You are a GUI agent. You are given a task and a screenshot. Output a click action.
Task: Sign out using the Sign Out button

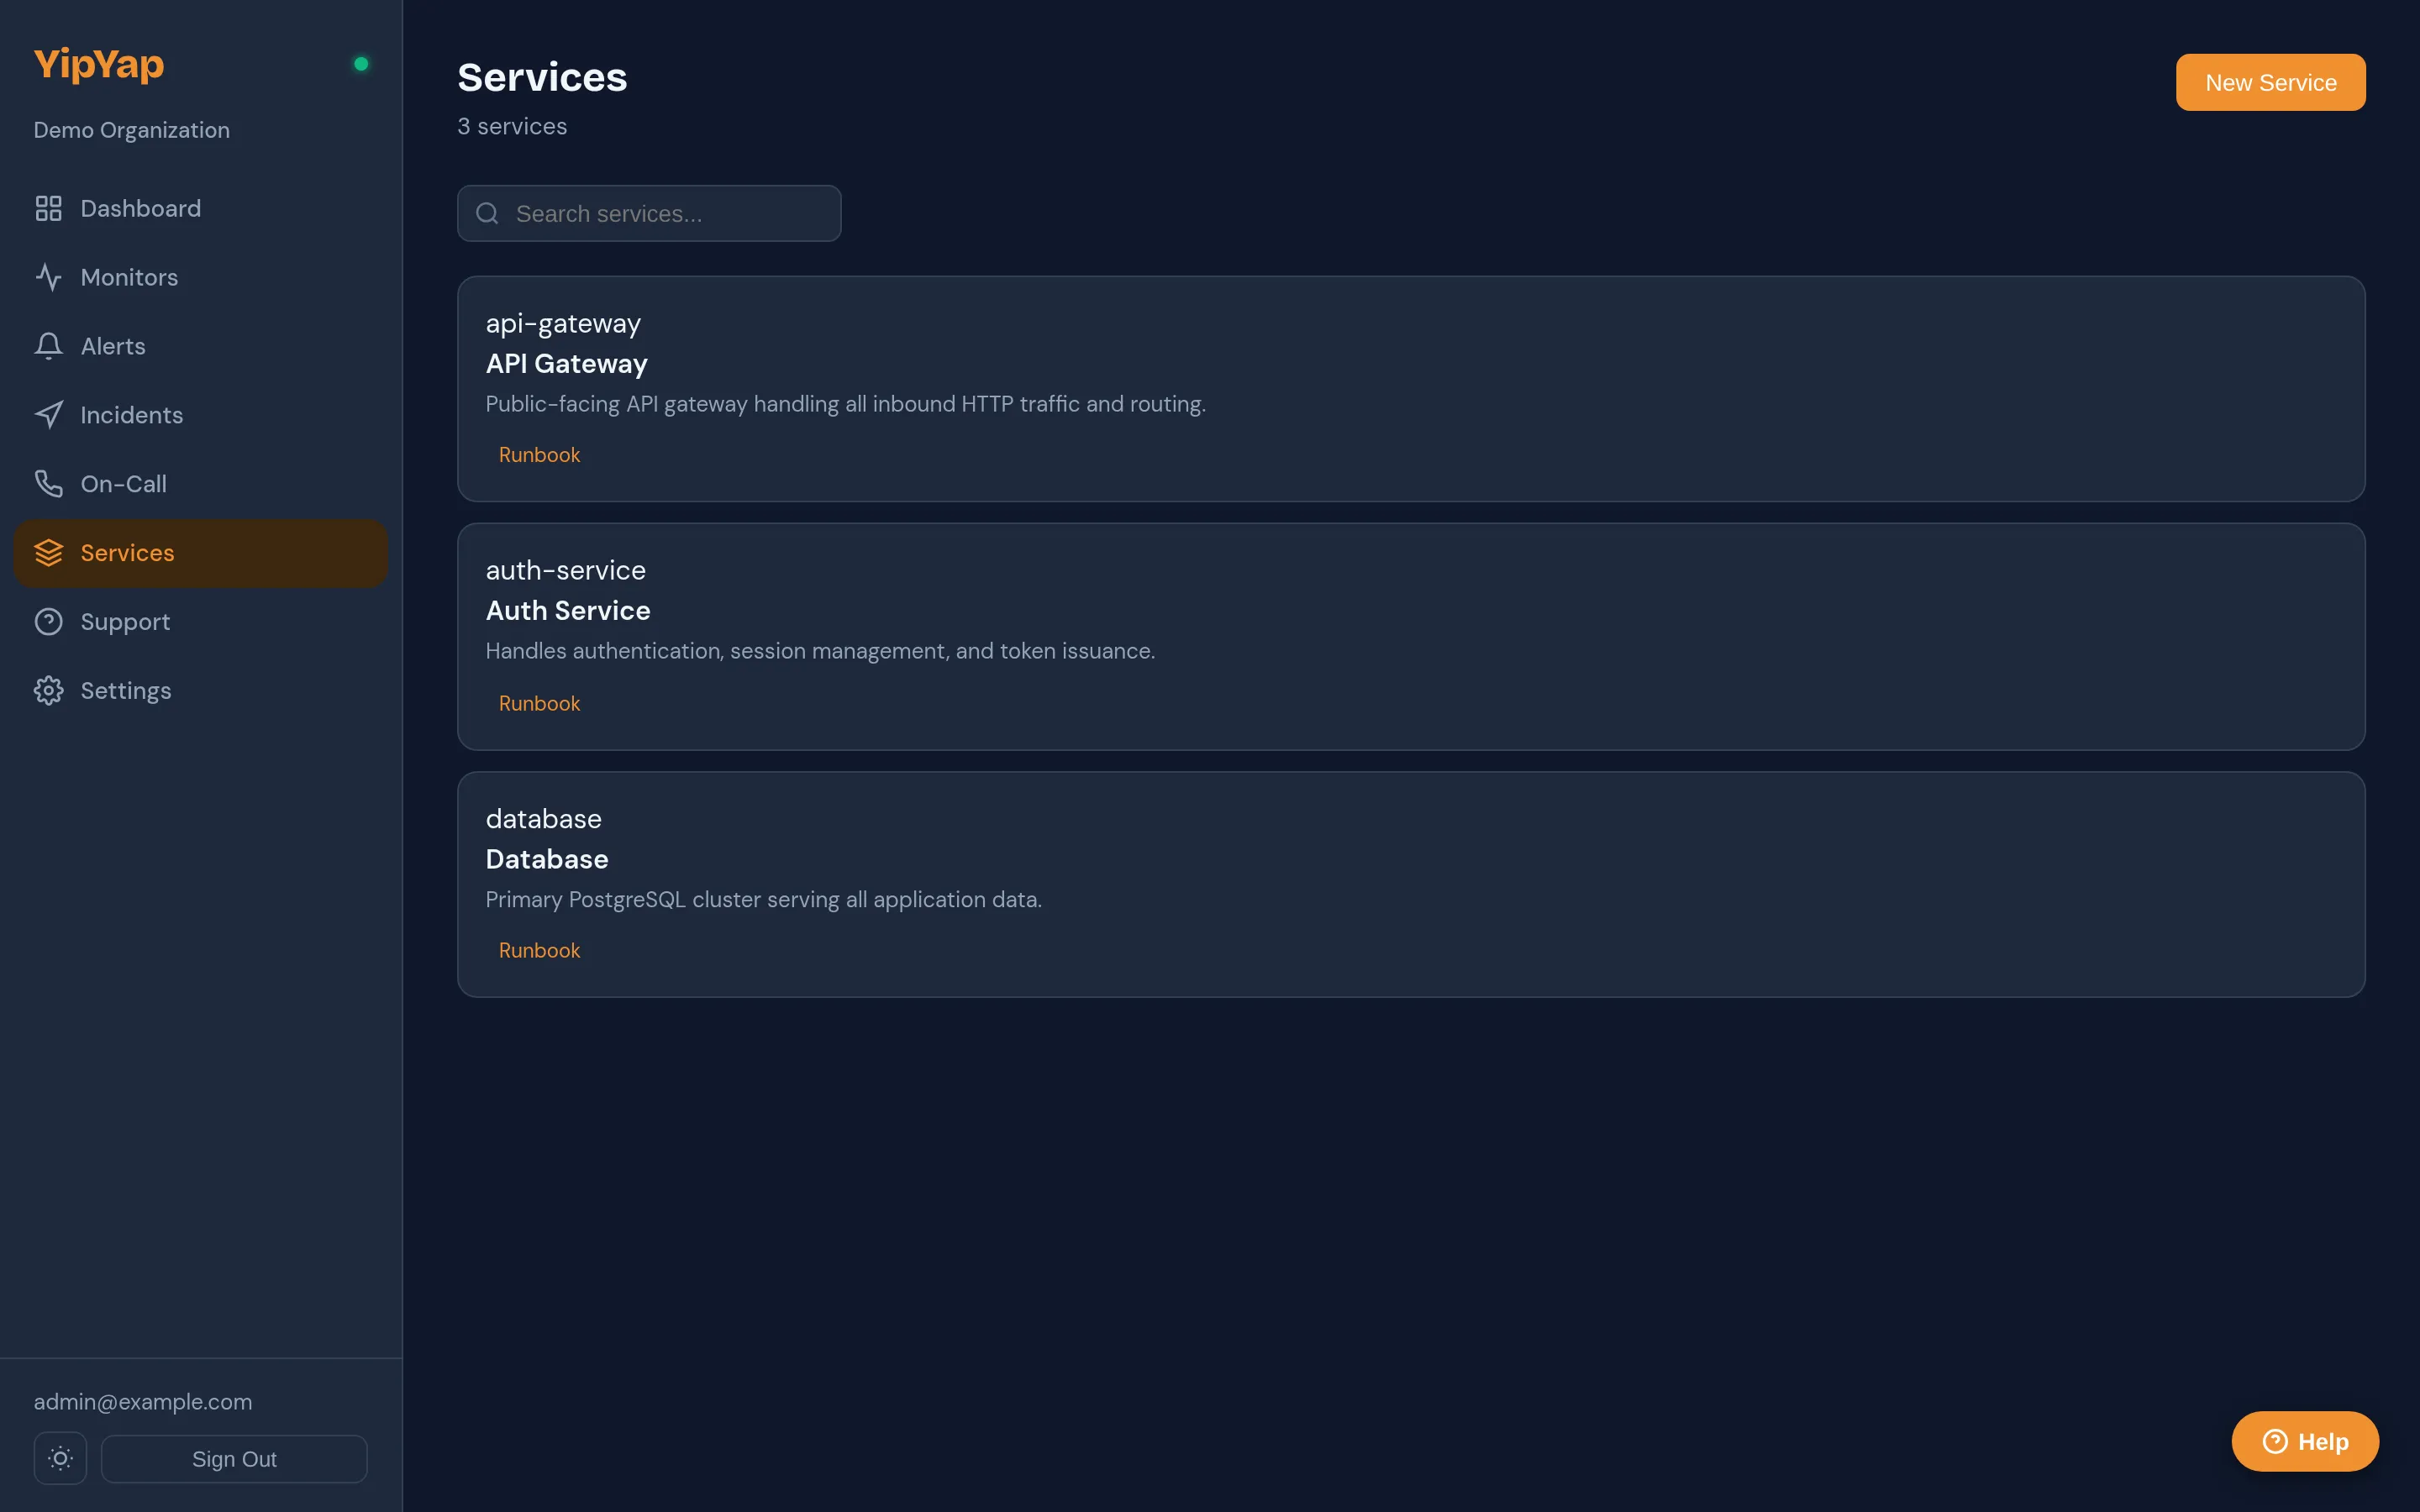pos(234,1458)
